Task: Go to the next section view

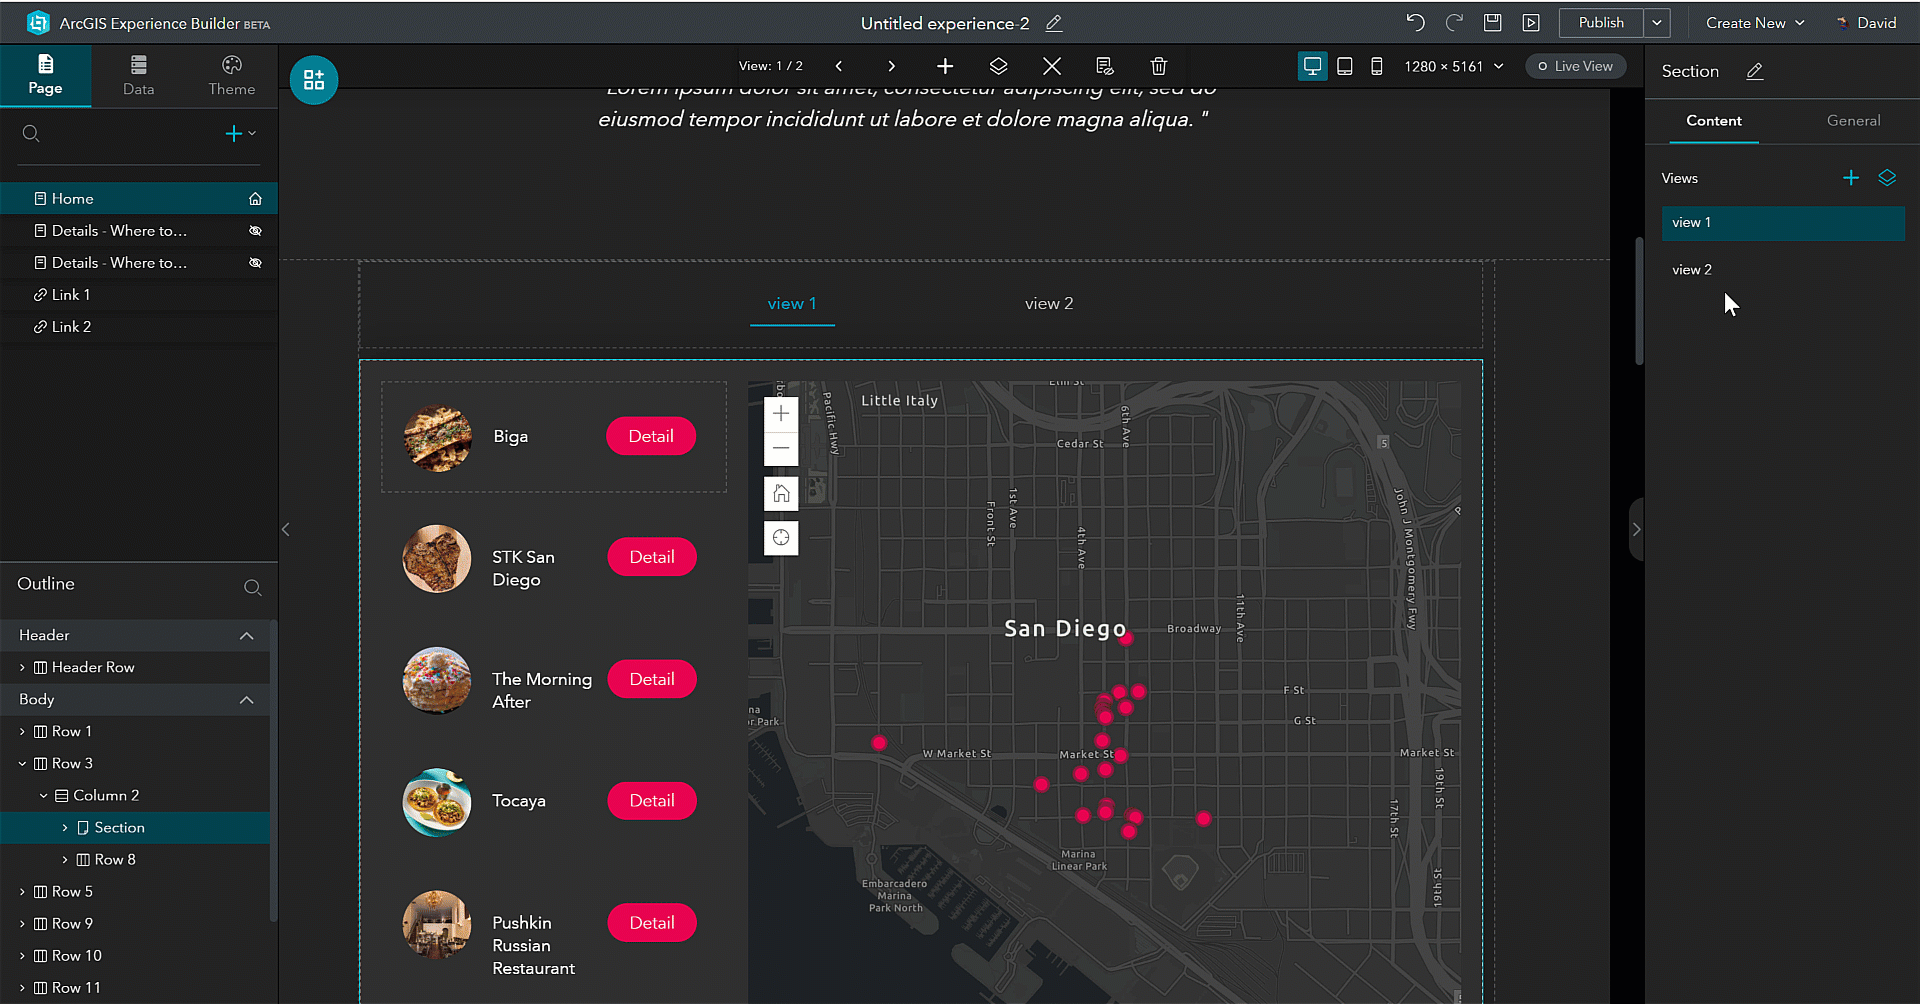Action: (891, 66)
